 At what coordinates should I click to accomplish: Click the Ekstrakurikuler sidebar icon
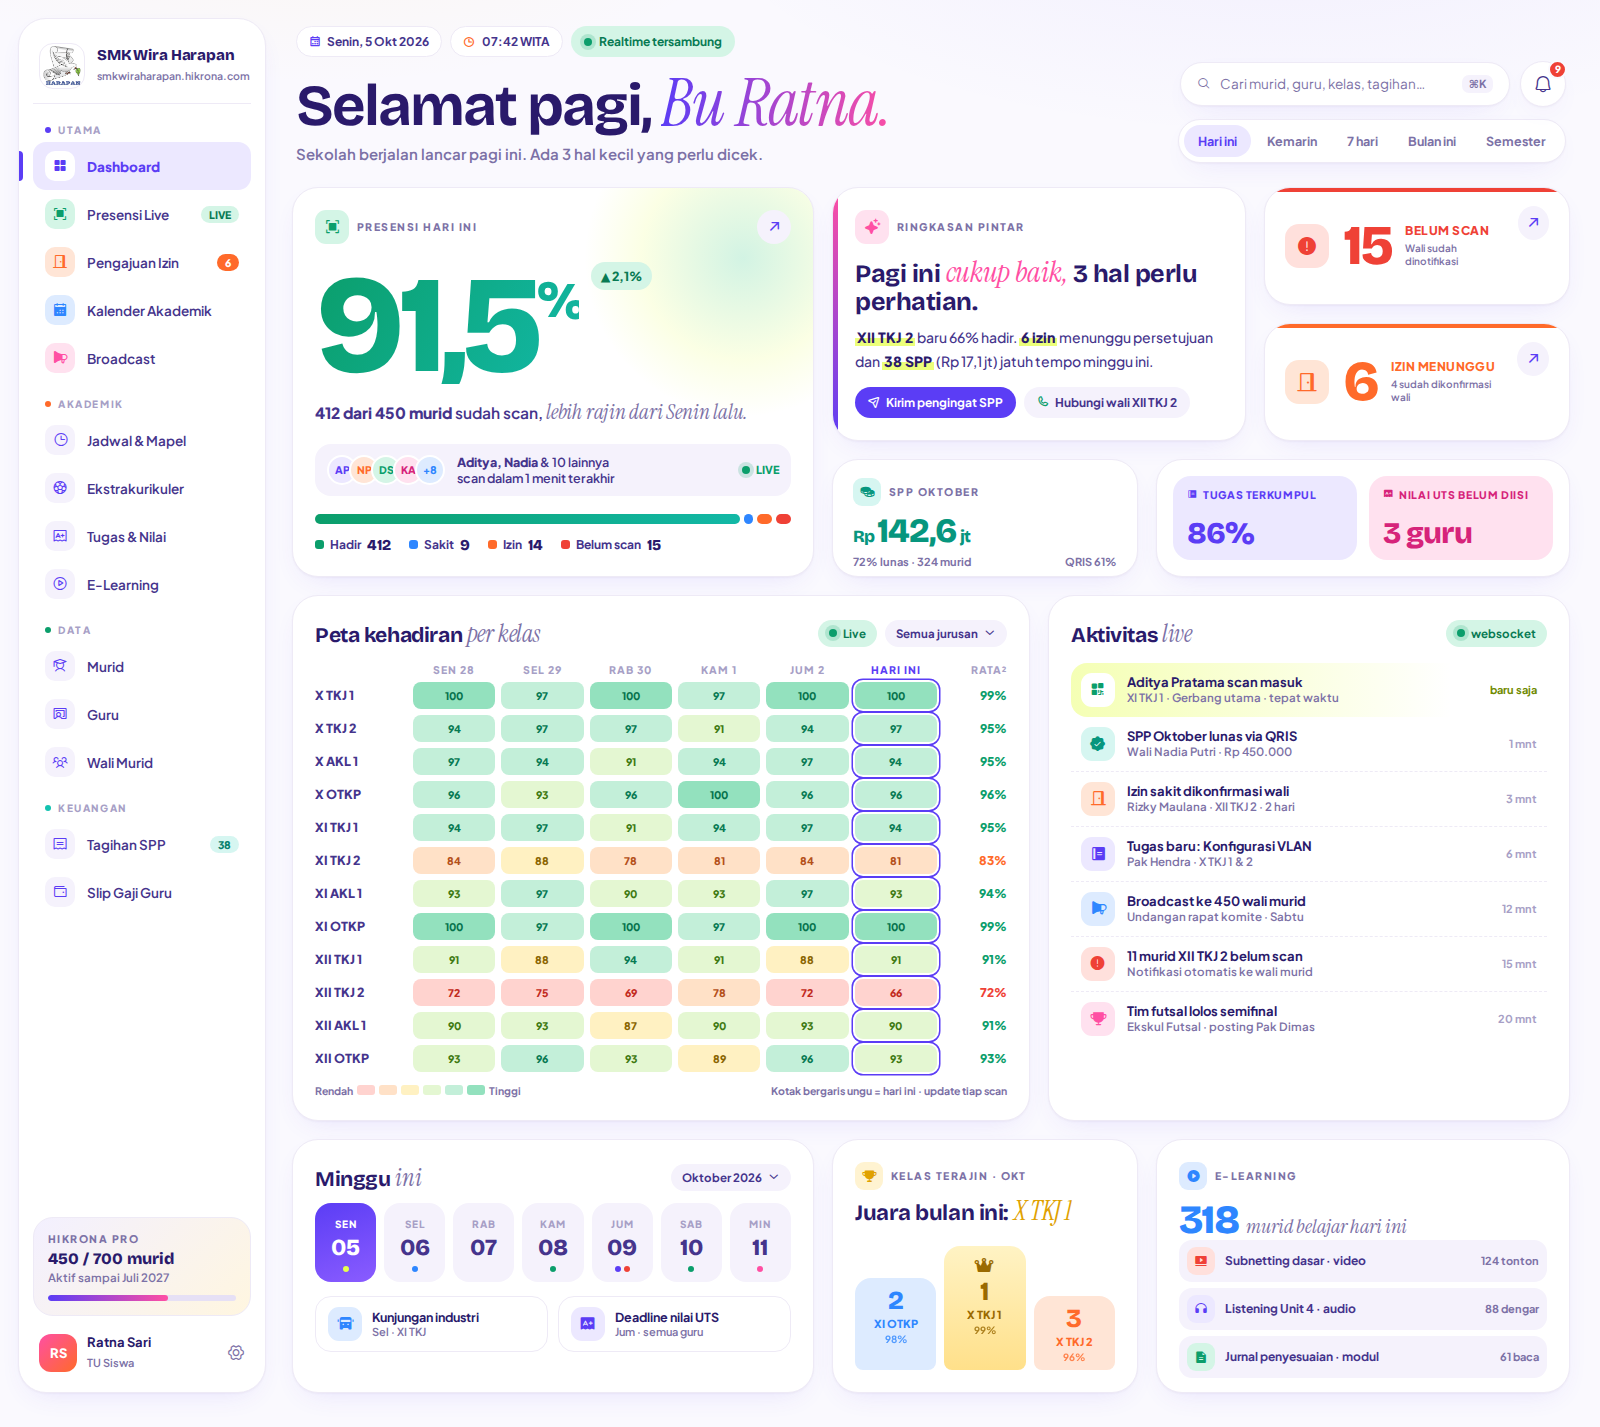click(60, 488)
